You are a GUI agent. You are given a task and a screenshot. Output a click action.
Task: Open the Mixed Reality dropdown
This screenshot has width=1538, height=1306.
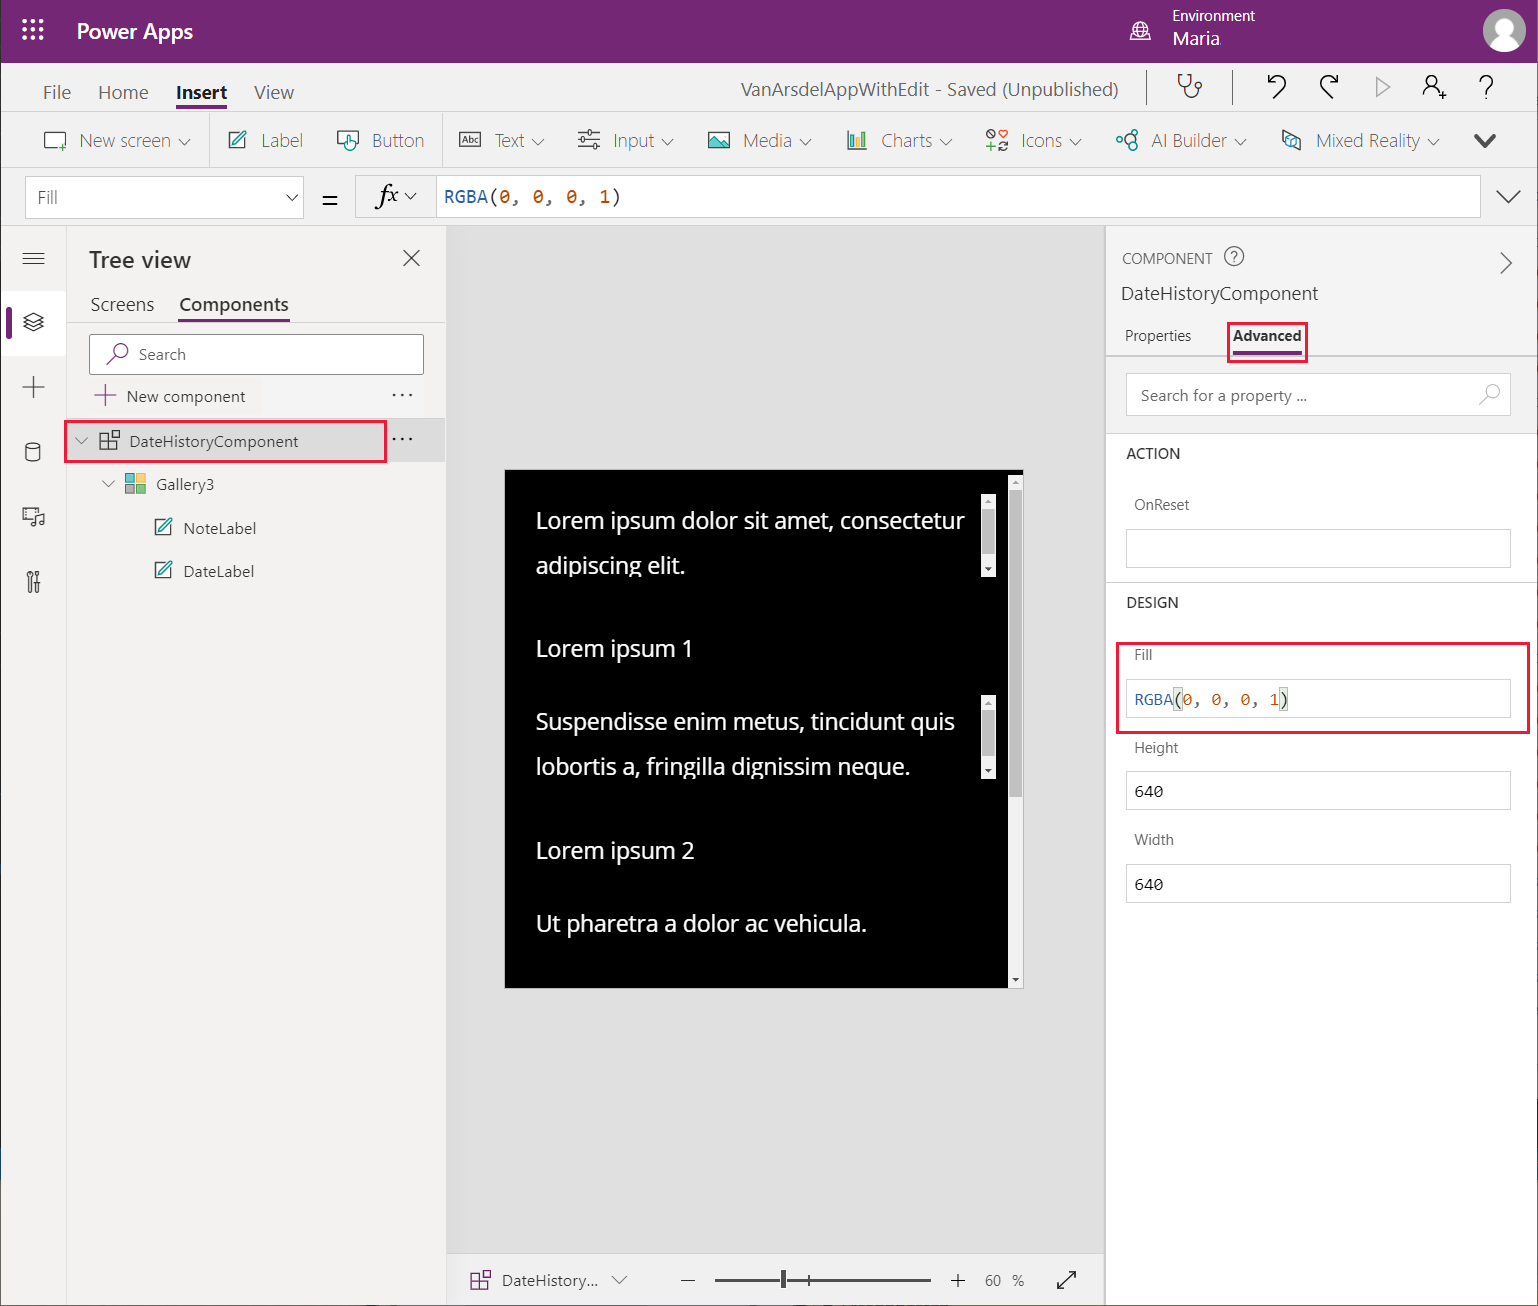click(x=1360, y=140)
